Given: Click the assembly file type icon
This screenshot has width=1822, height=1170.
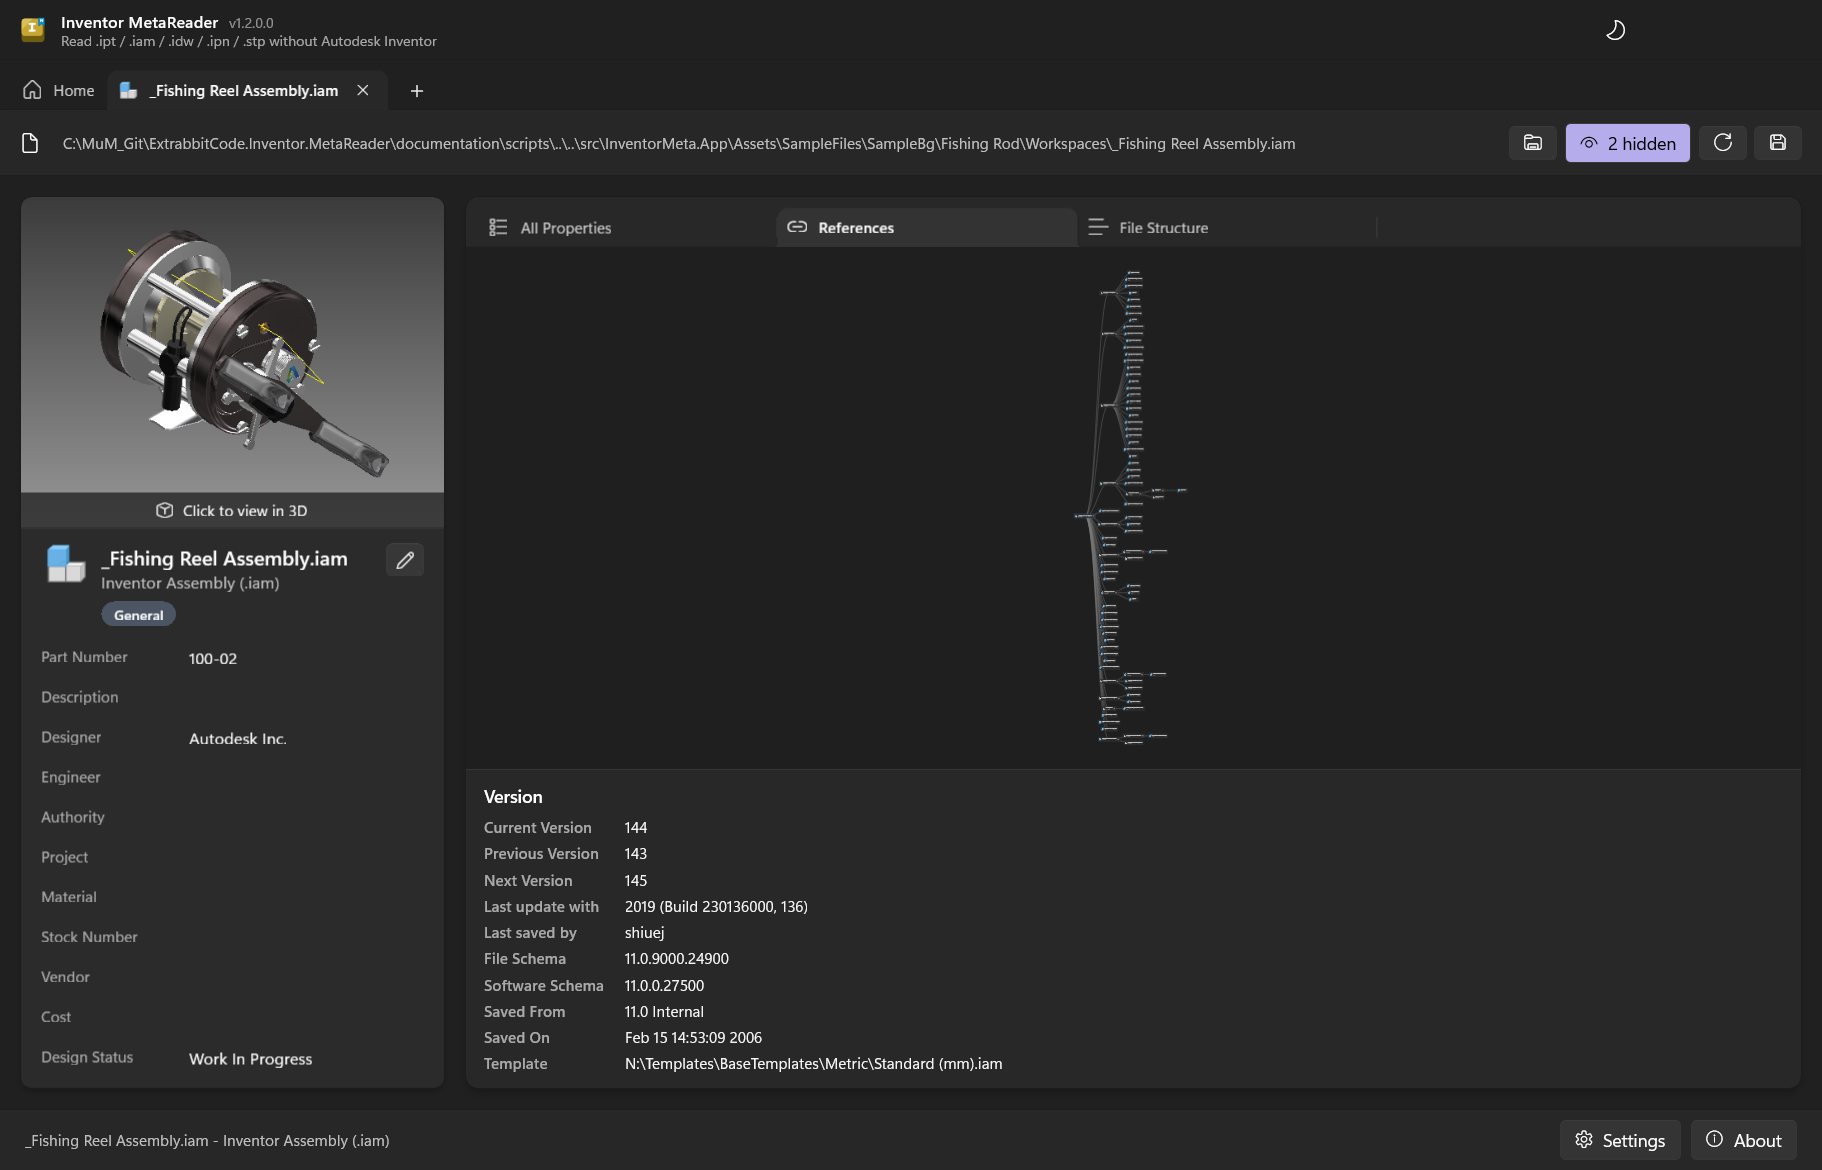Looking at the screenshot, I should (66, 563).
